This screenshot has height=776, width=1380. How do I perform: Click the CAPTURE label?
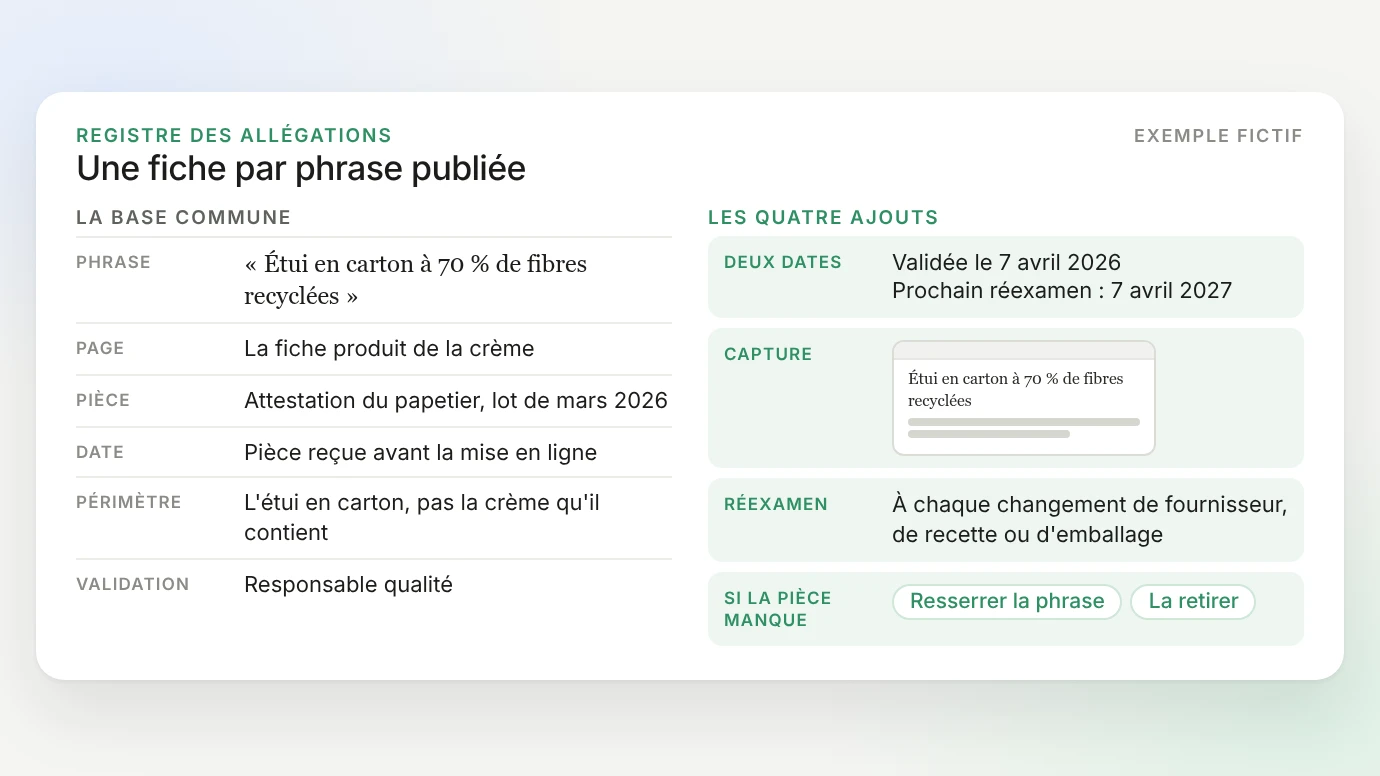pyautogui.click(x=768, y=355)
